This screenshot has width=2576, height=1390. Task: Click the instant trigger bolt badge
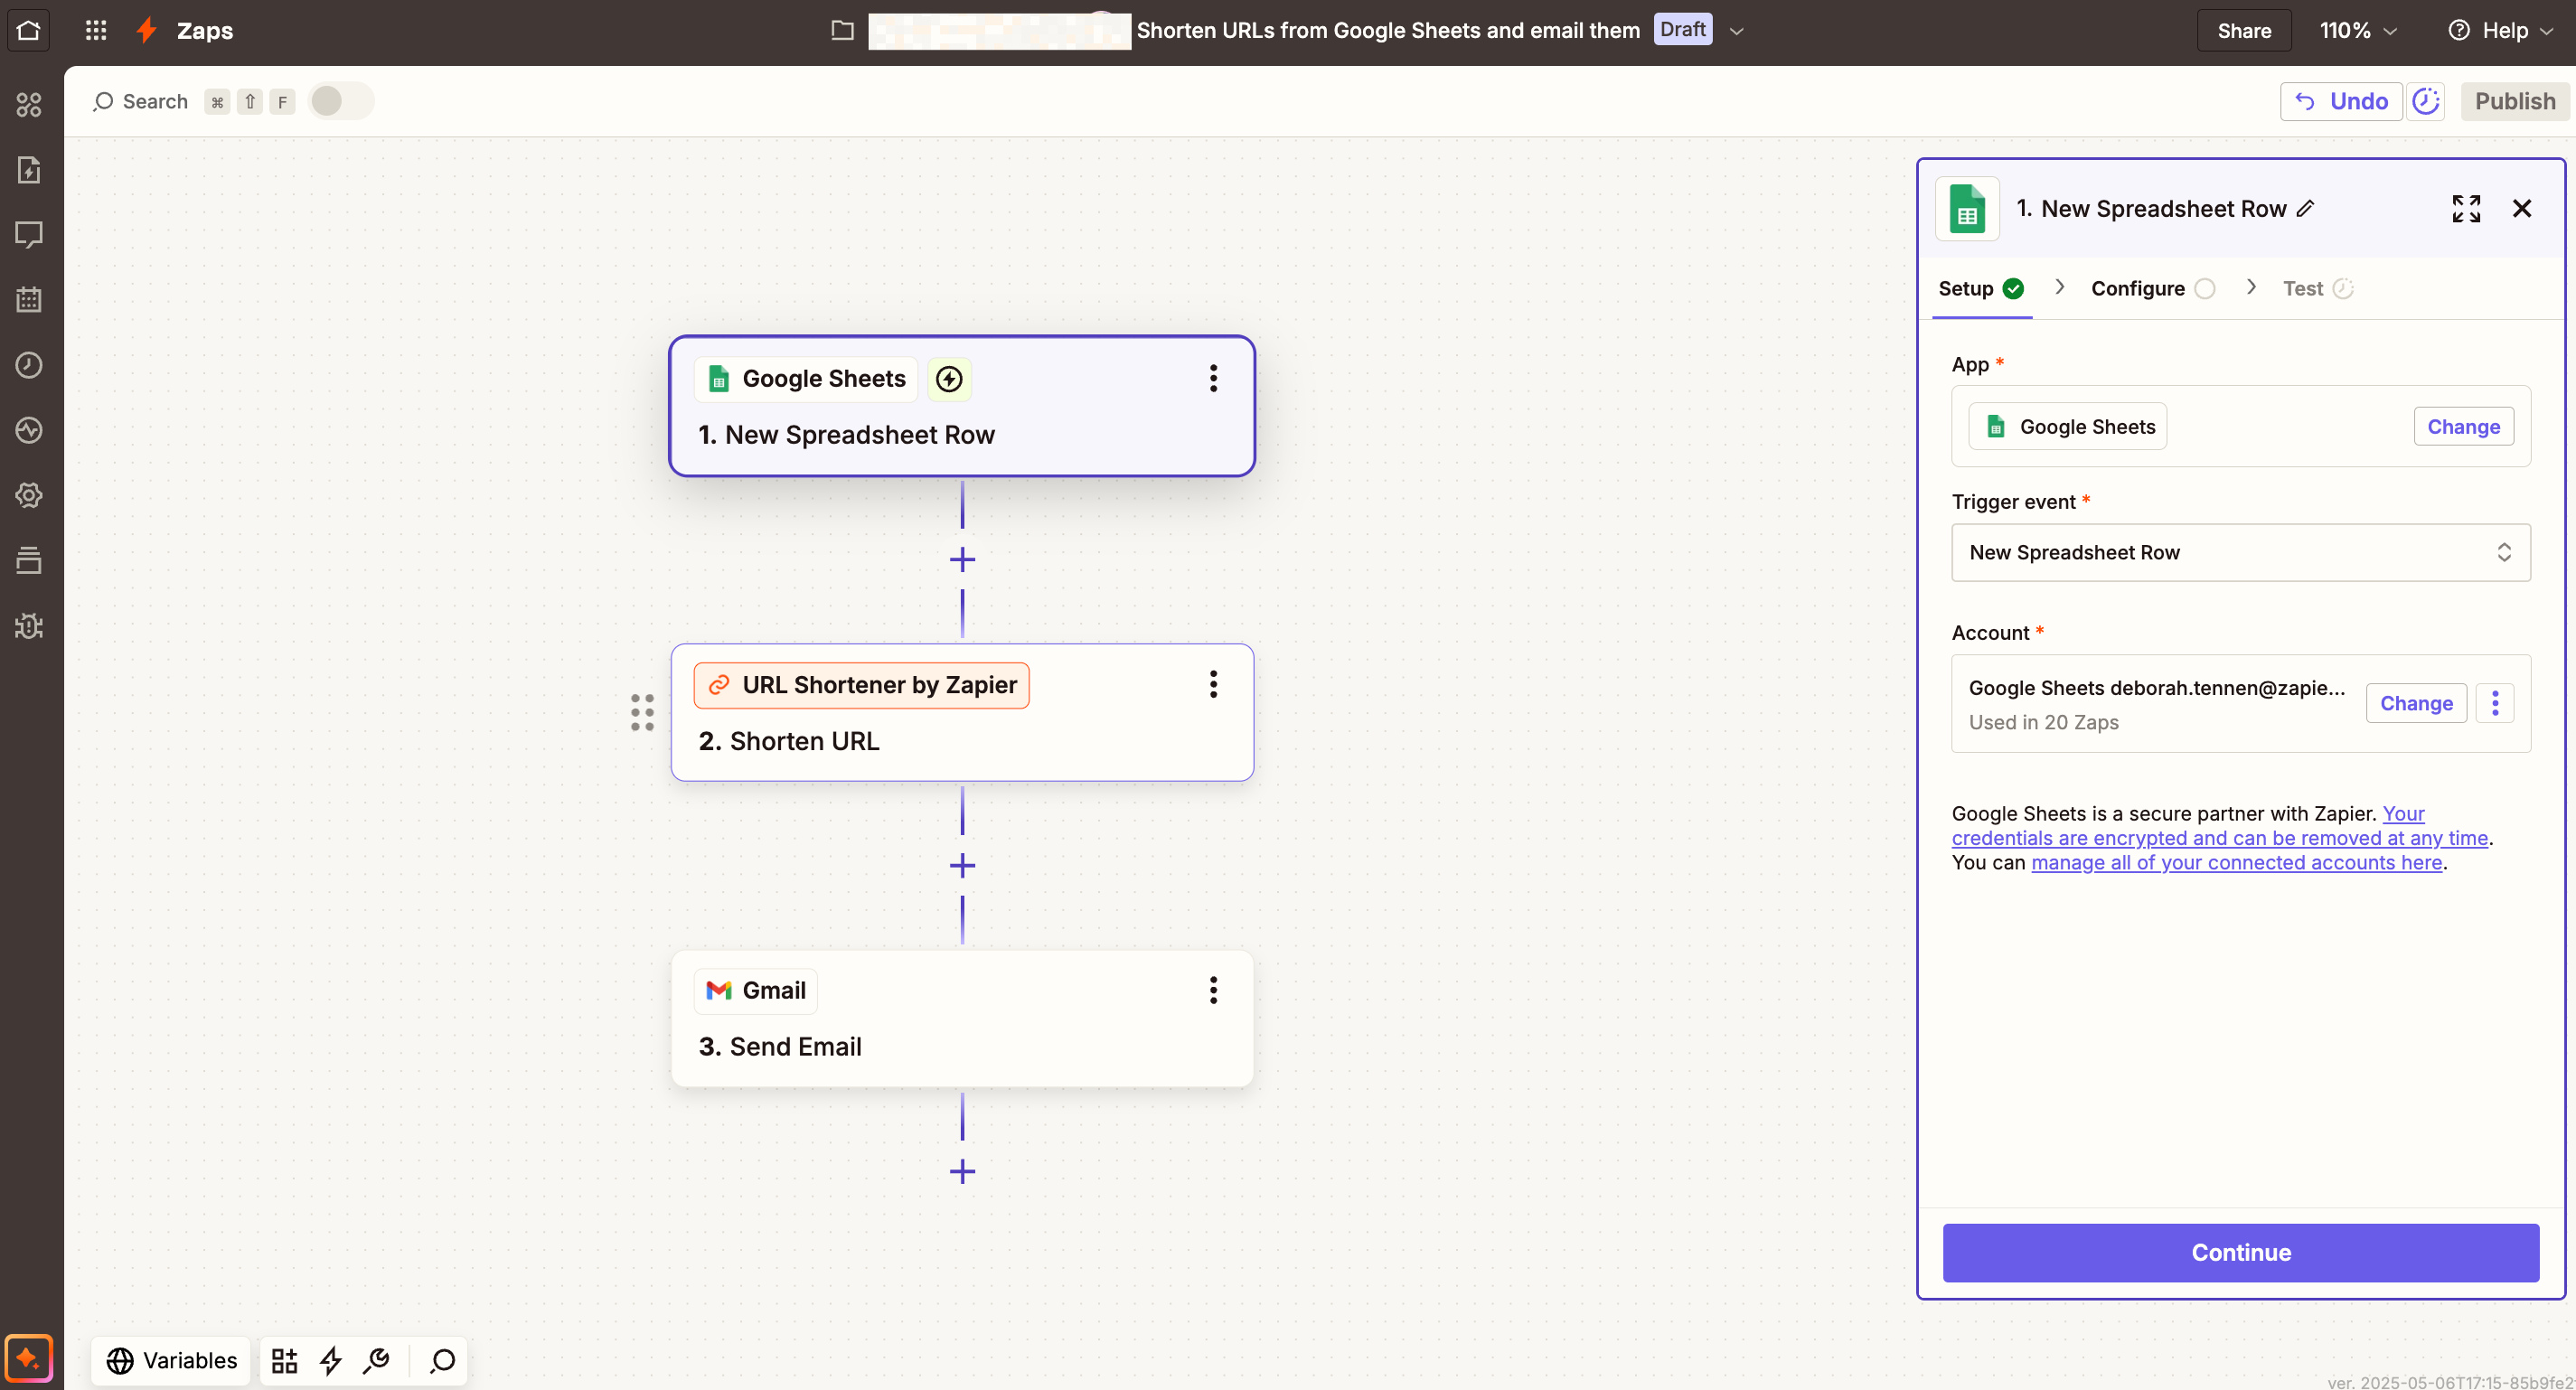coord(949,379)
